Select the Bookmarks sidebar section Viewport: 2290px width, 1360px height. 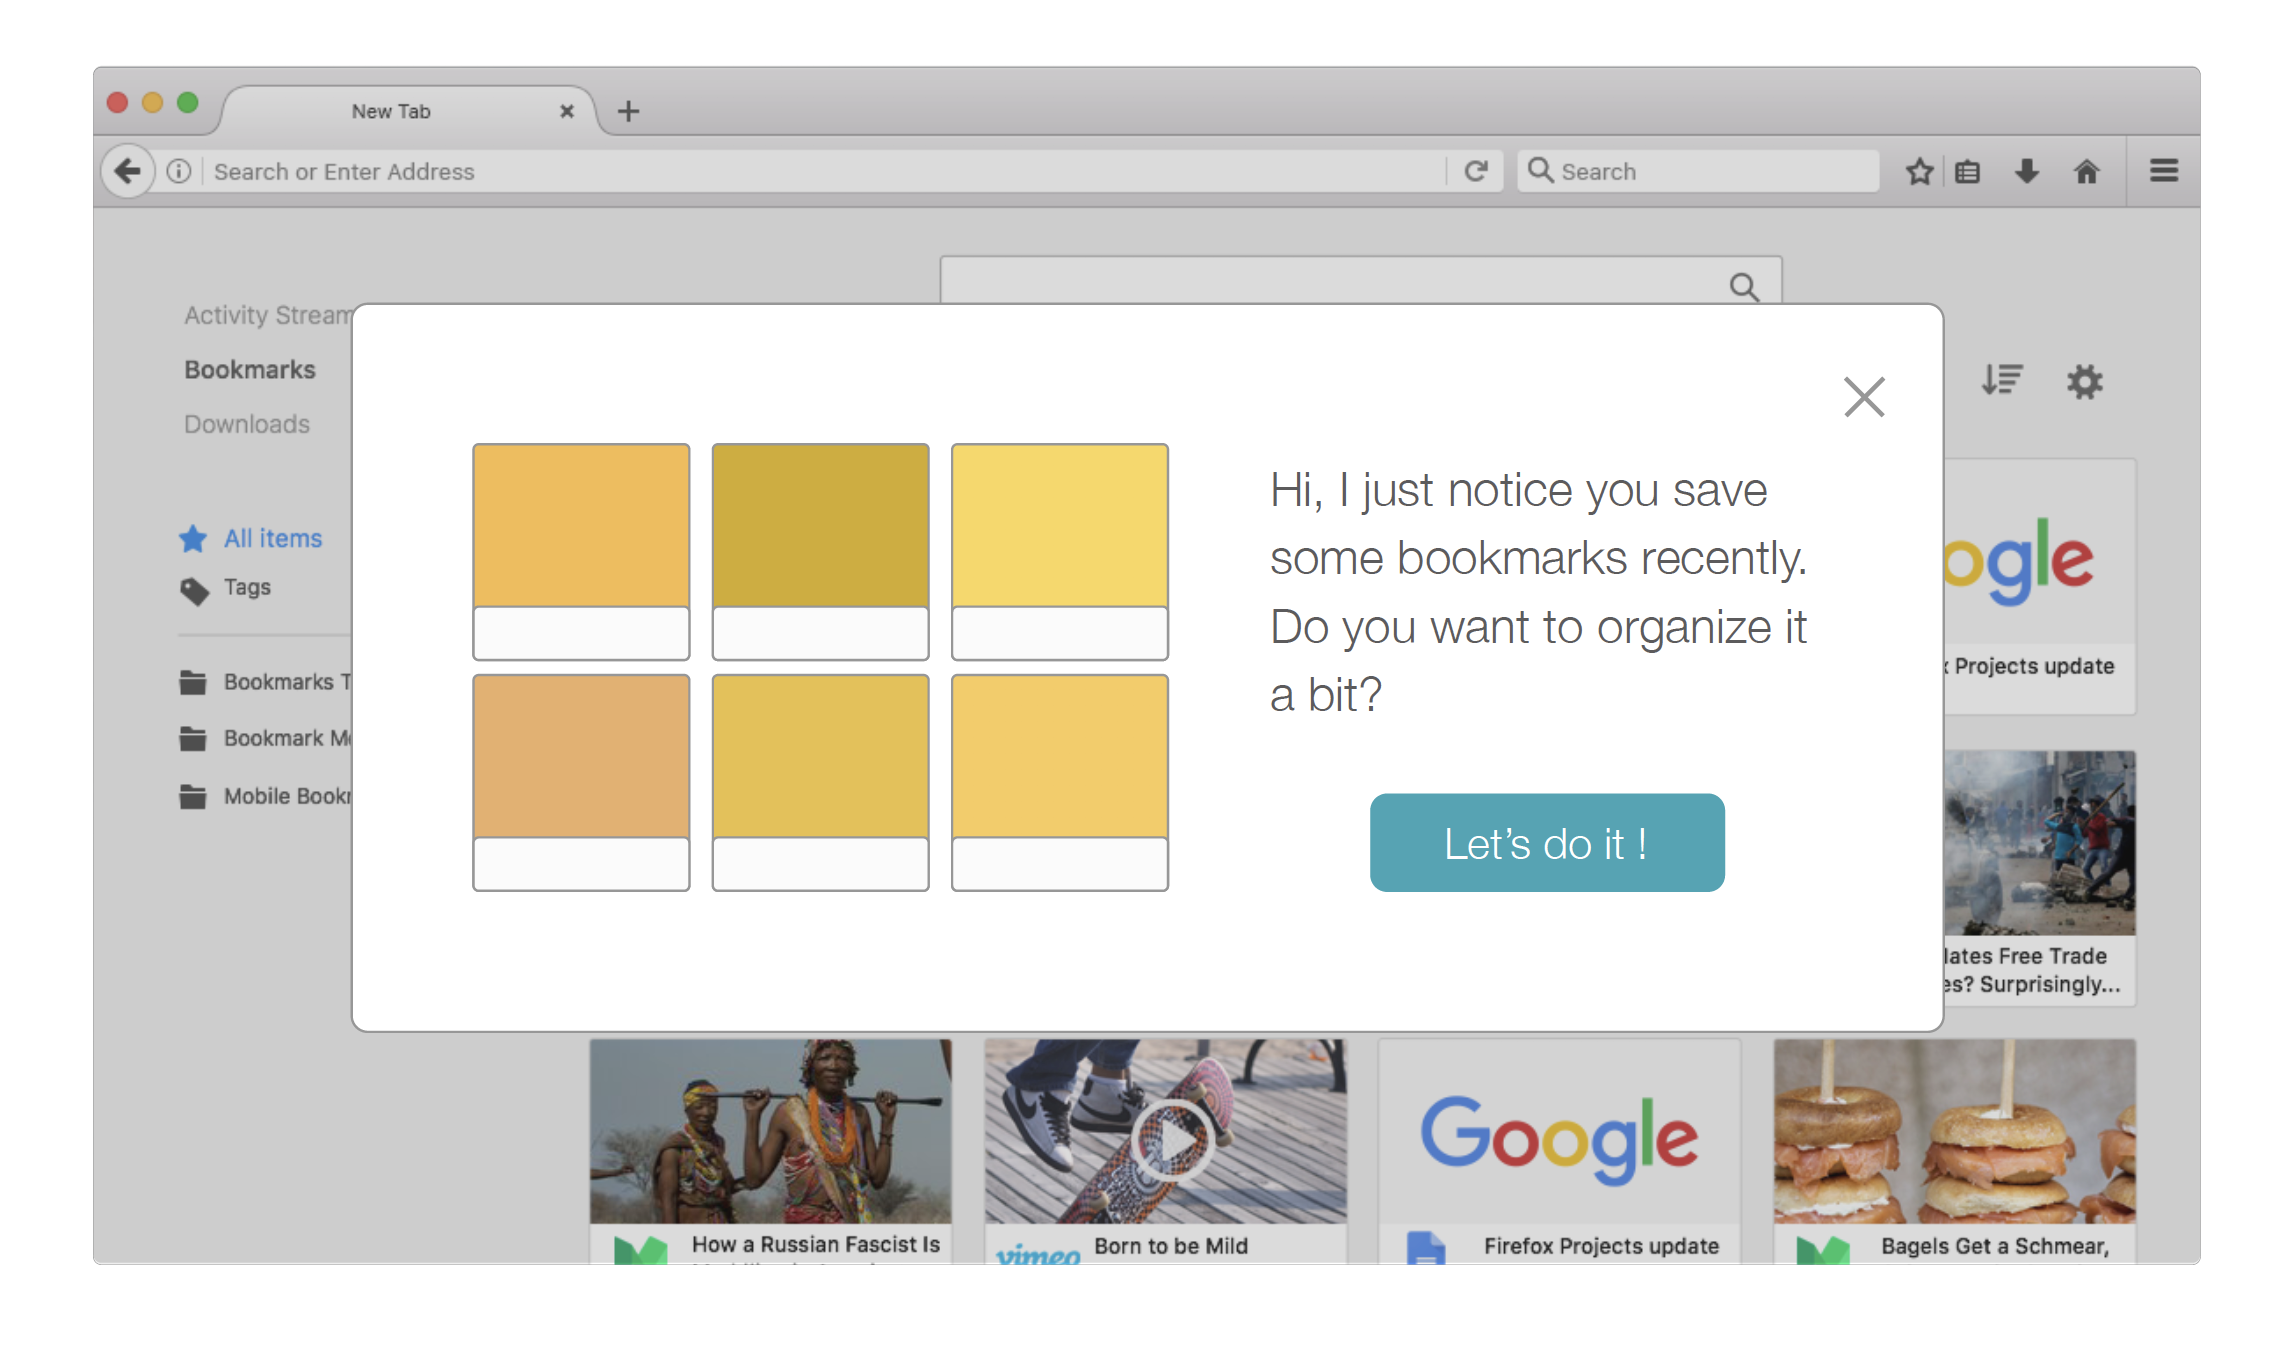click(250, 370)
